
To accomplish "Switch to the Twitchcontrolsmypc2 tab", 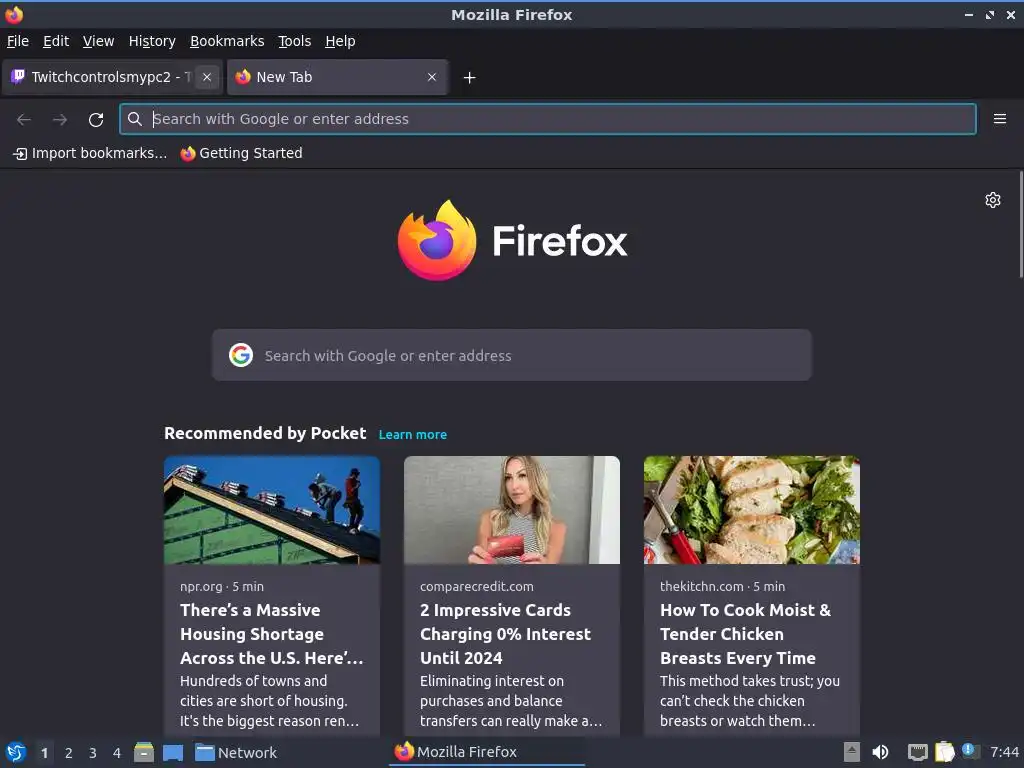I will tap(112, 77).
